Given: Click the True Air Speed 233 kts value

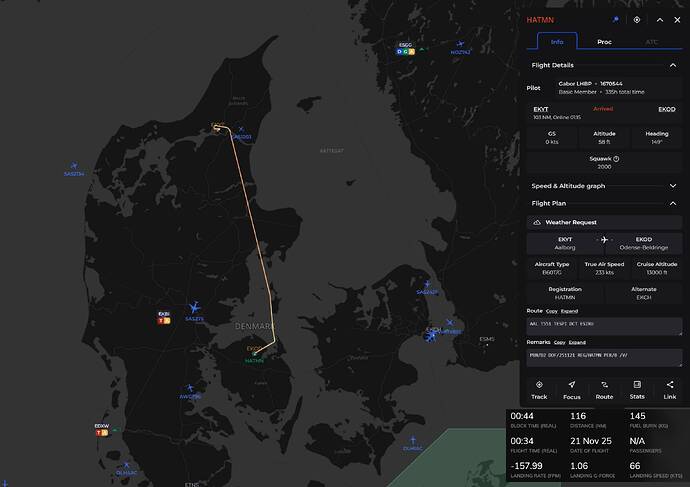Looking at the screenshot, I should pos(604,273).
